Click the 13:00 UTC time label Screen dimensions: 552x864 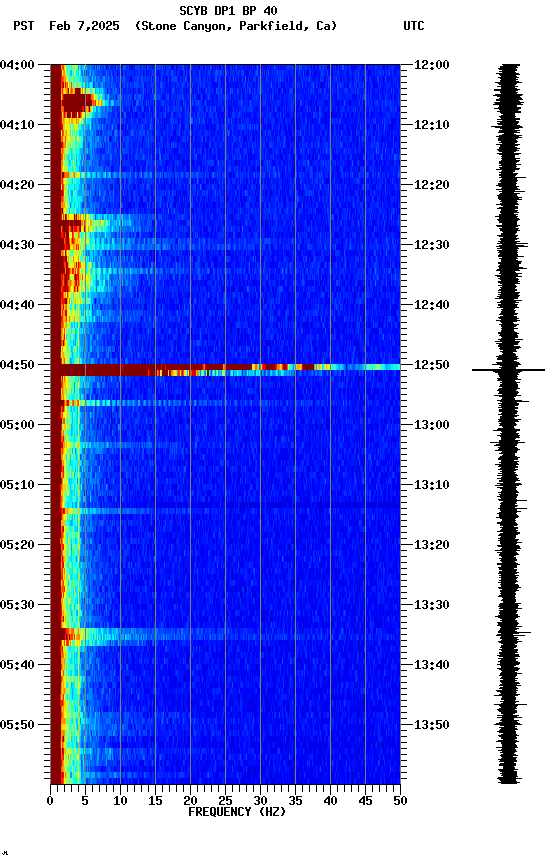(x=432, y=425)
